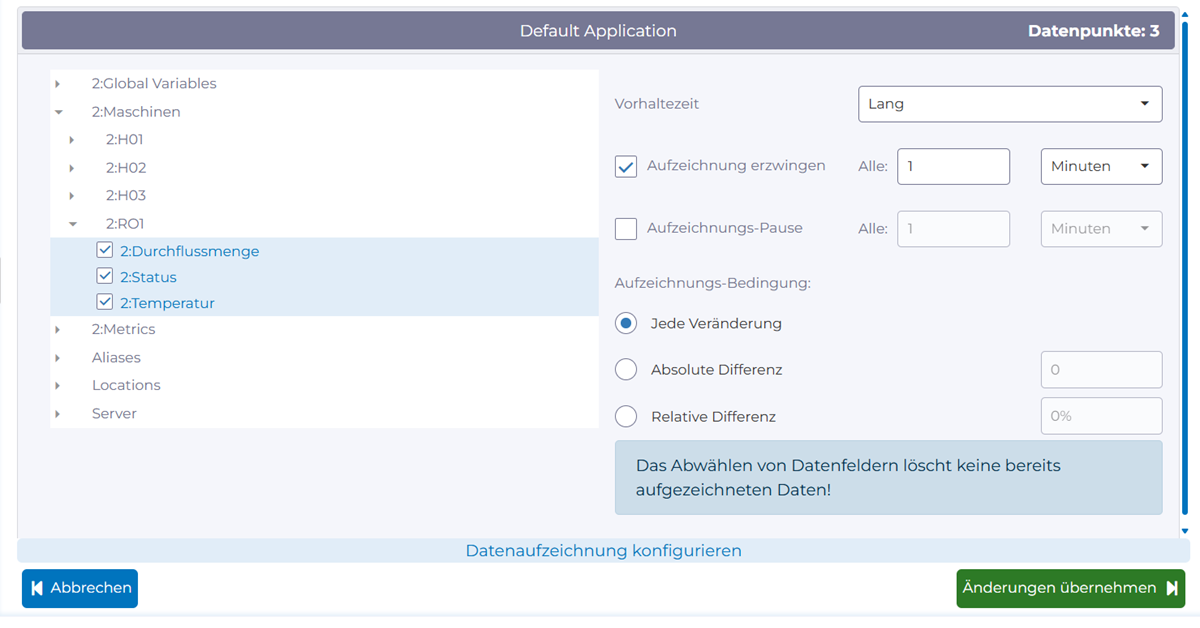This screenshot has width=1200, height=628.
Task: Select the Relative Differenz condition
Action: (626, 416)
